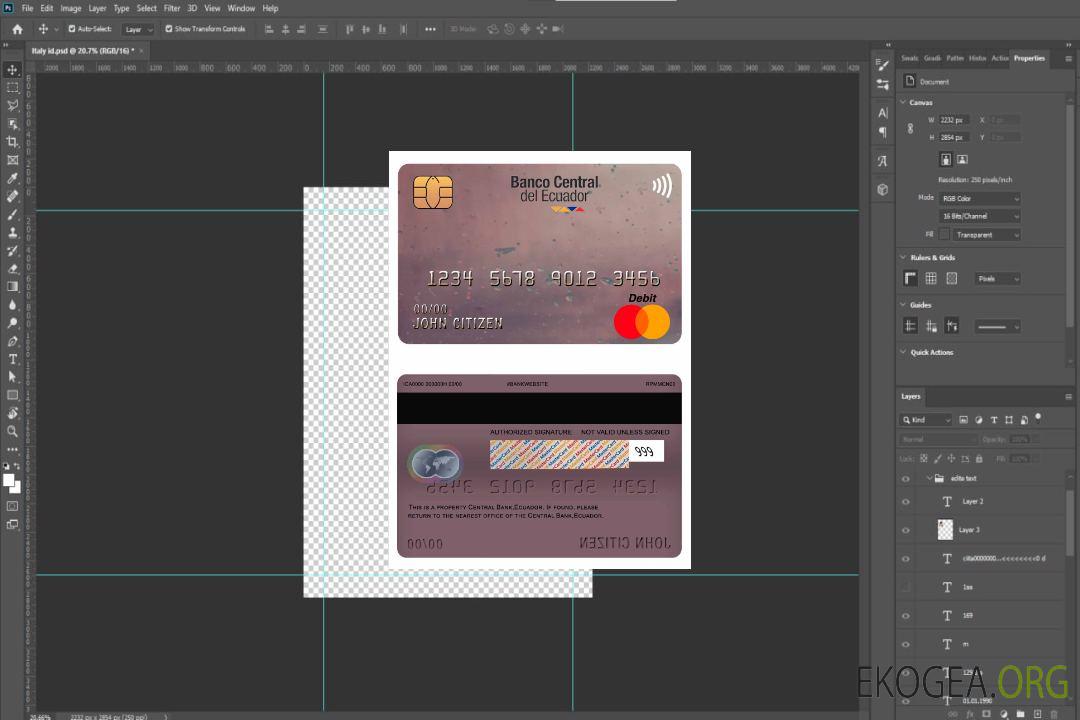Click the Home icon in the options bar
1080x720 pixels.
tap(17, 29)
